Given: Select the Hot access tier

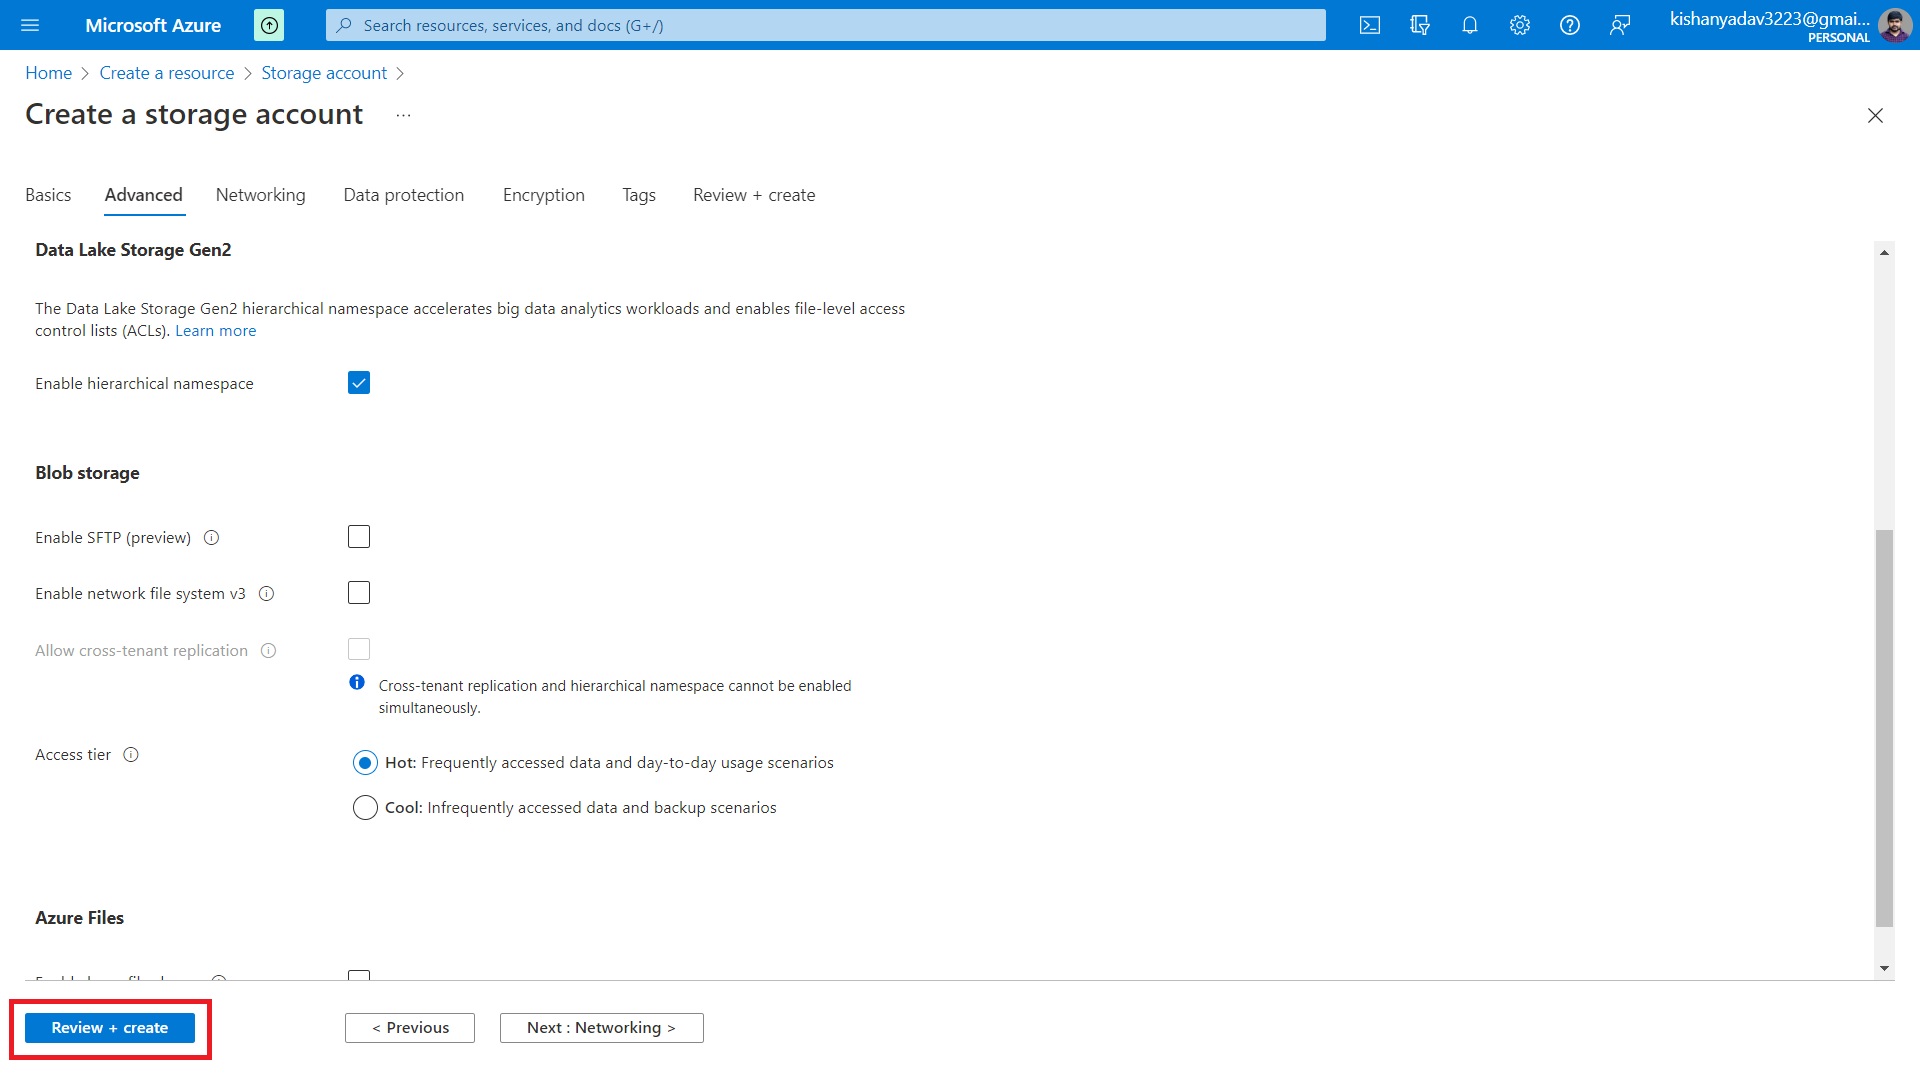Looking at the screenshot, I should pyautogui.click(x=365, y=763).
